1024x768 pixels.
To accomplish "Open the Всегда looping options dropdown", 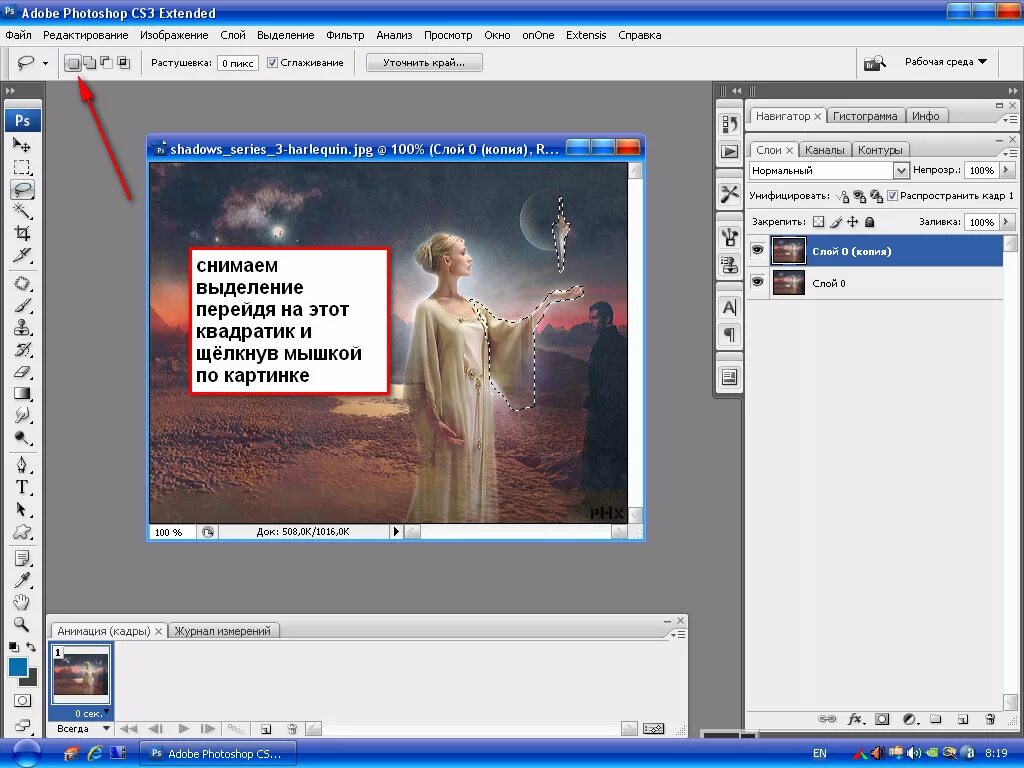I will point(106,728).
